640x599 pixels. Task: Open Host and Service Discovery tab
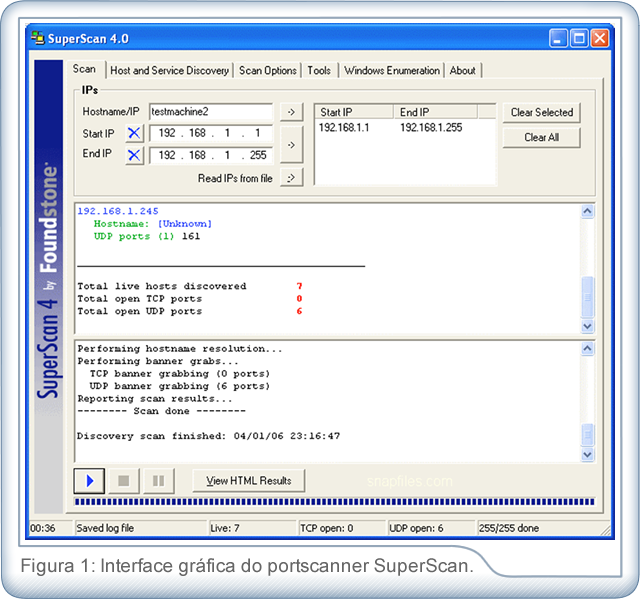[169, 71]
